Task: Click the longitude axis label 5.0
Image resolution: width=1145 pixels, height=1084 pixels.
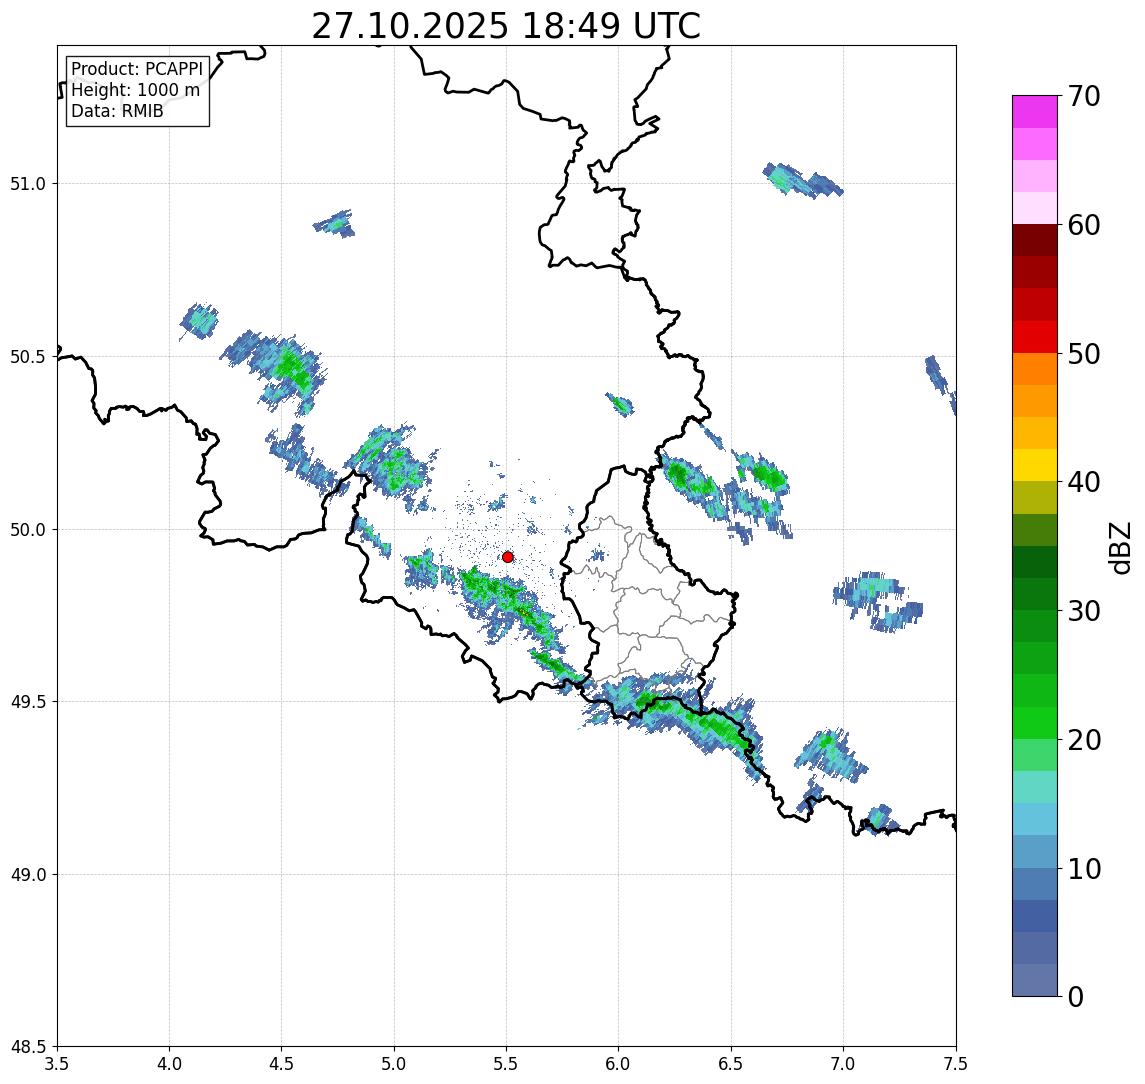Action: (x=394, y=1064)
